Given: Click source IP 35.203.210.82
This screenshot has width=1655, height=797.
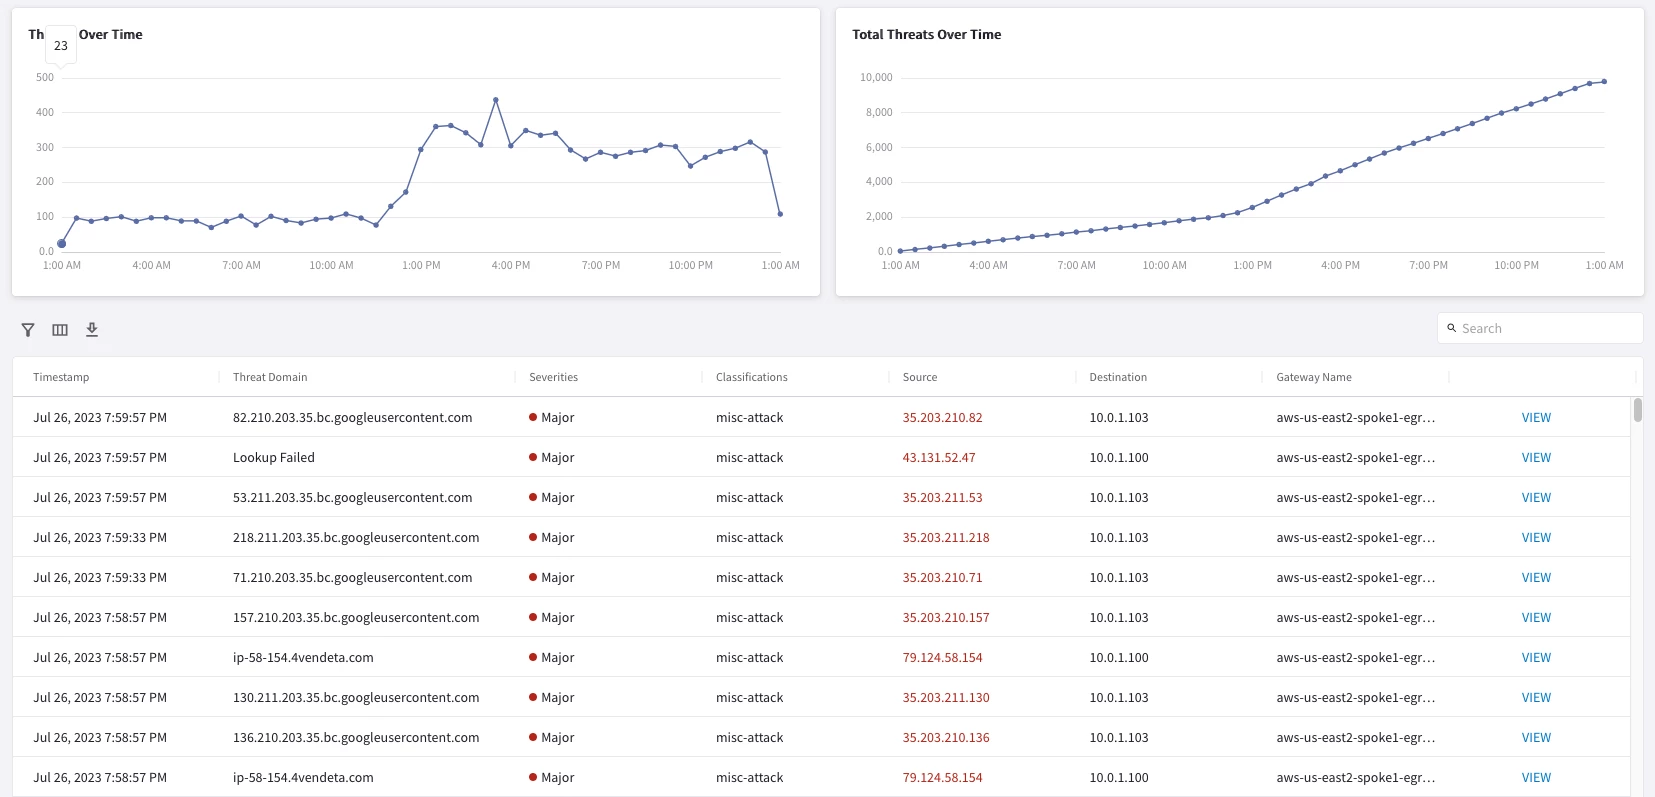Looking at the screenshot, I should click(x=942, y=417).
